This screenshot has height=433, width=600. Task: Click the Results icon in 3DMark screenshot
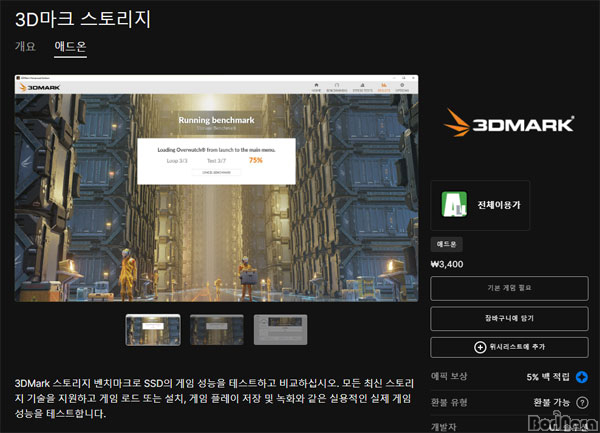click(x=384, y=87)
